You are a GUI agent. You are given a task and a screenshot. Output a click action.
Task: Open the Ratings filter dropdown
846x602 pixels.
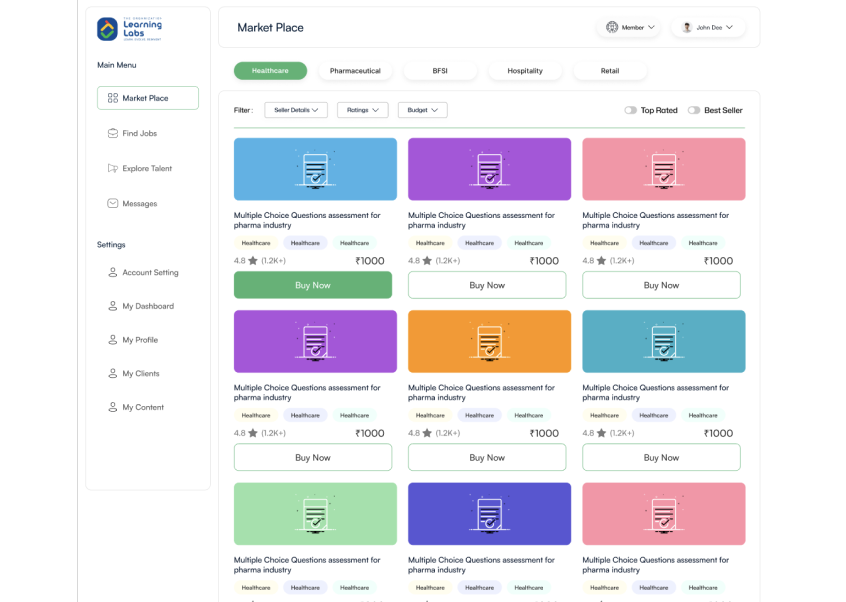tap(362, 110)
